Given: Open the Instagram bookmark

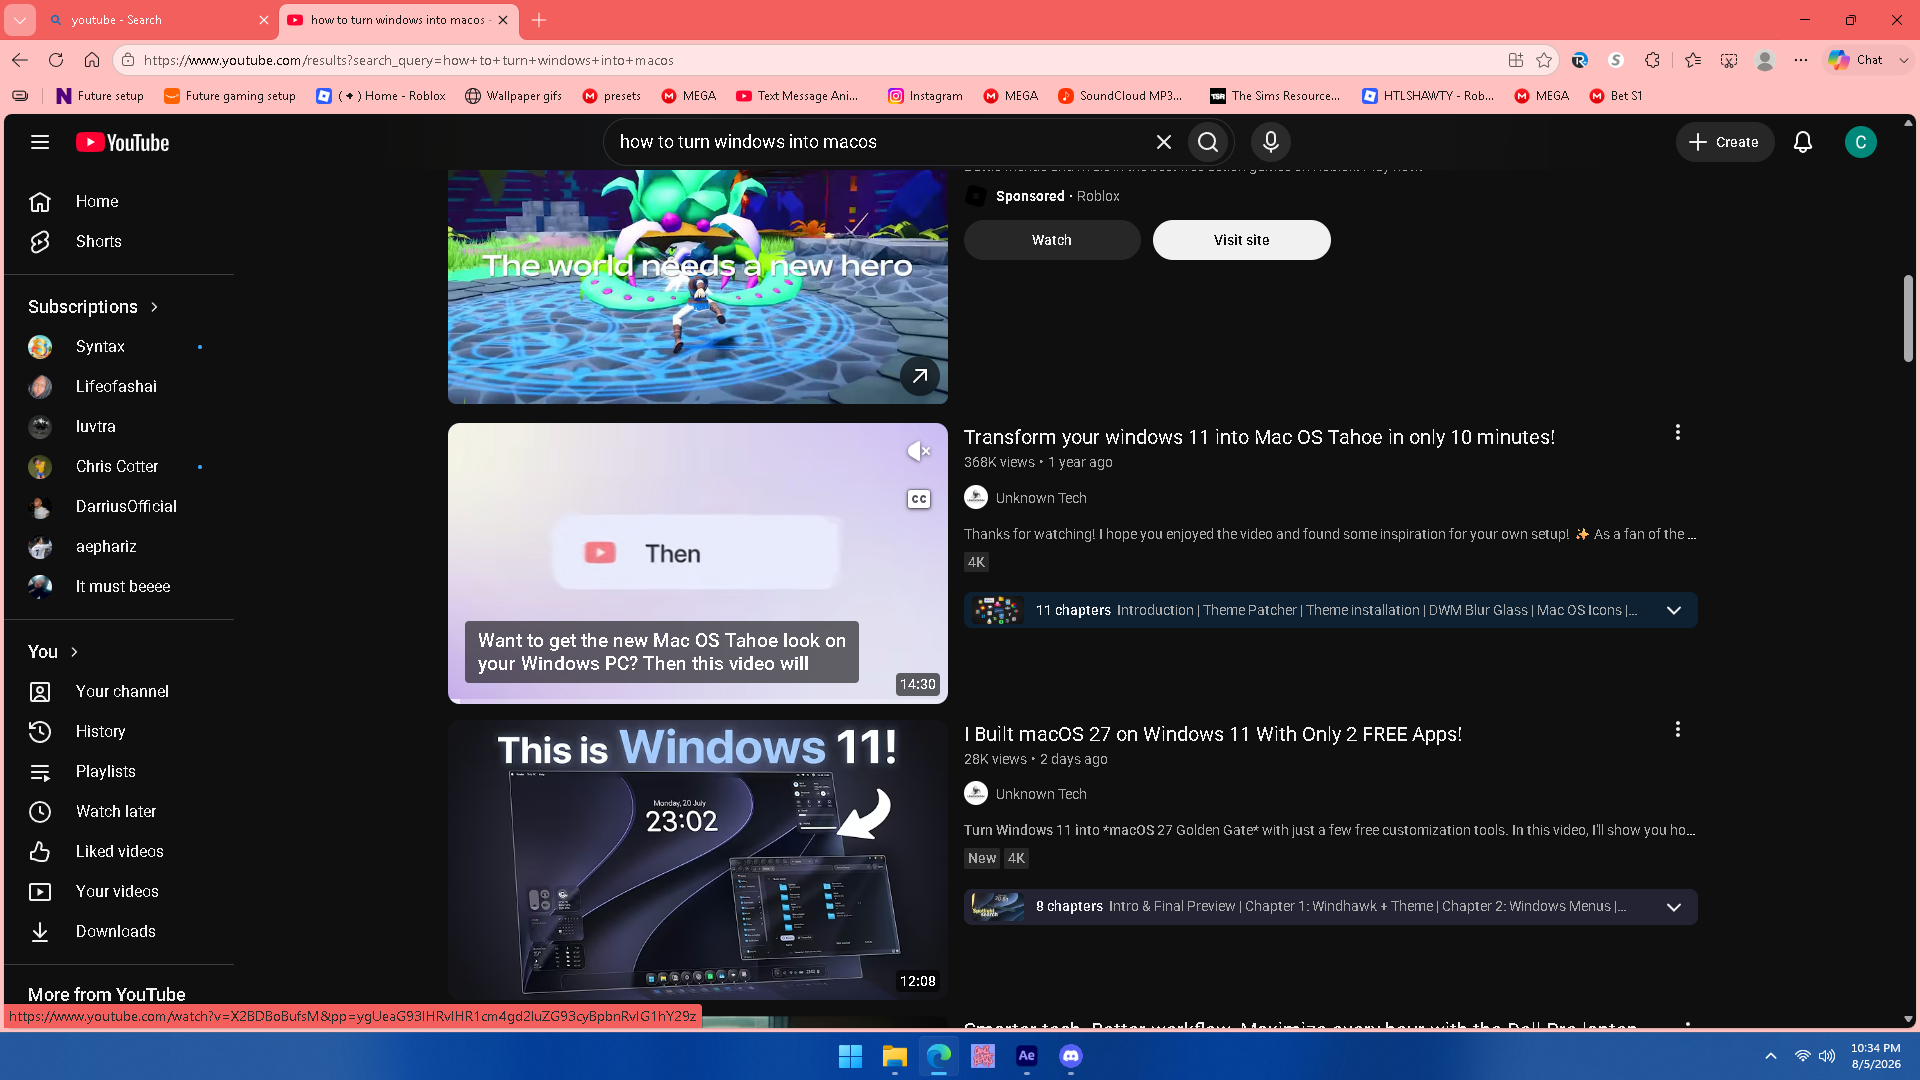Looking at the screenshot, I should (x=925, y=96).
